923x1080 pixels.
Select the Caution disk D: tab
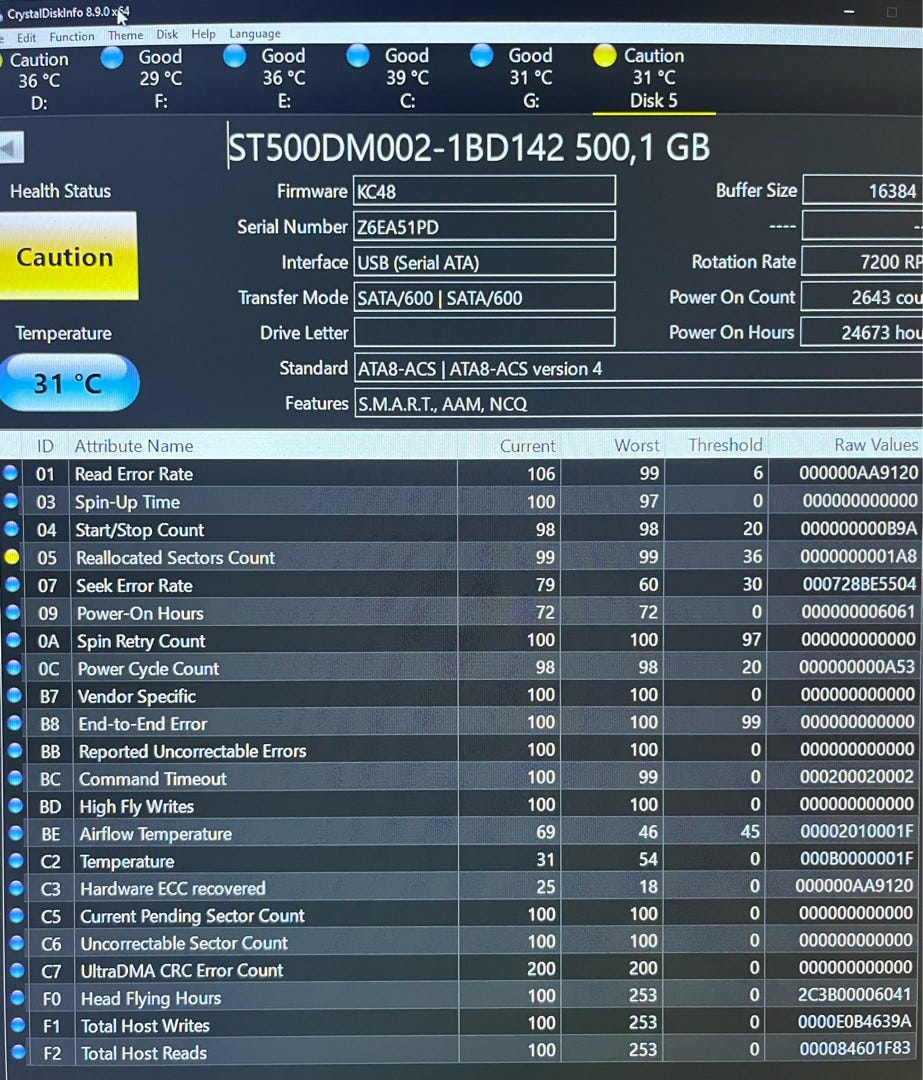[36, 81]
